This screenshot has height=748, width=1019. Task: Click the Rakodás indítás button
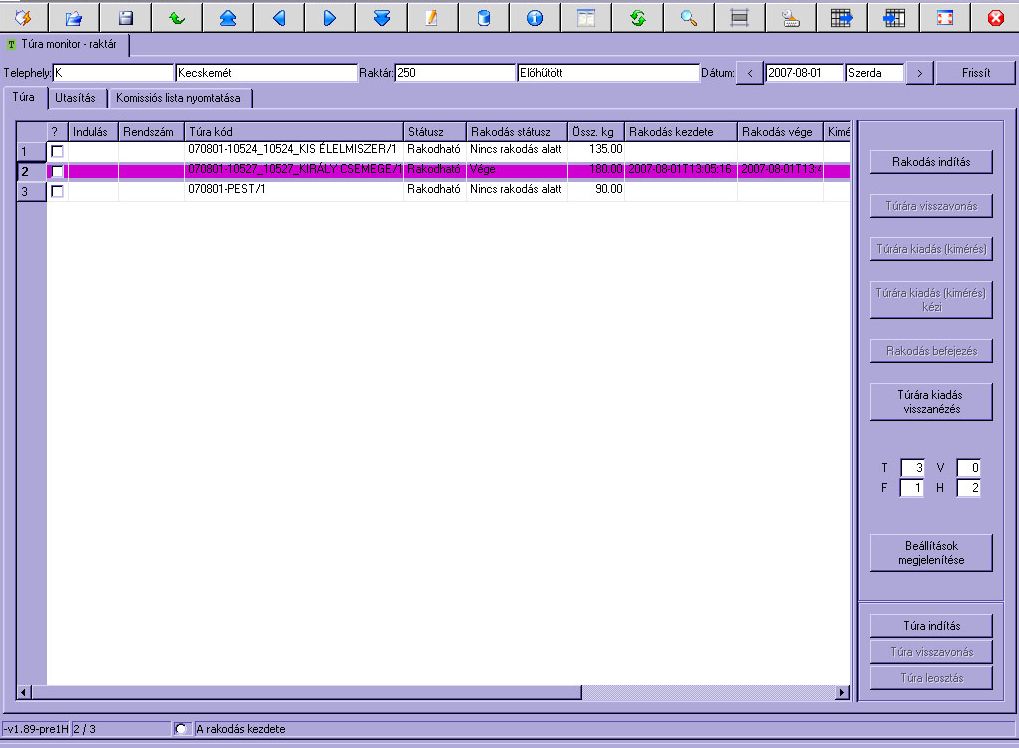pos(930,162)
